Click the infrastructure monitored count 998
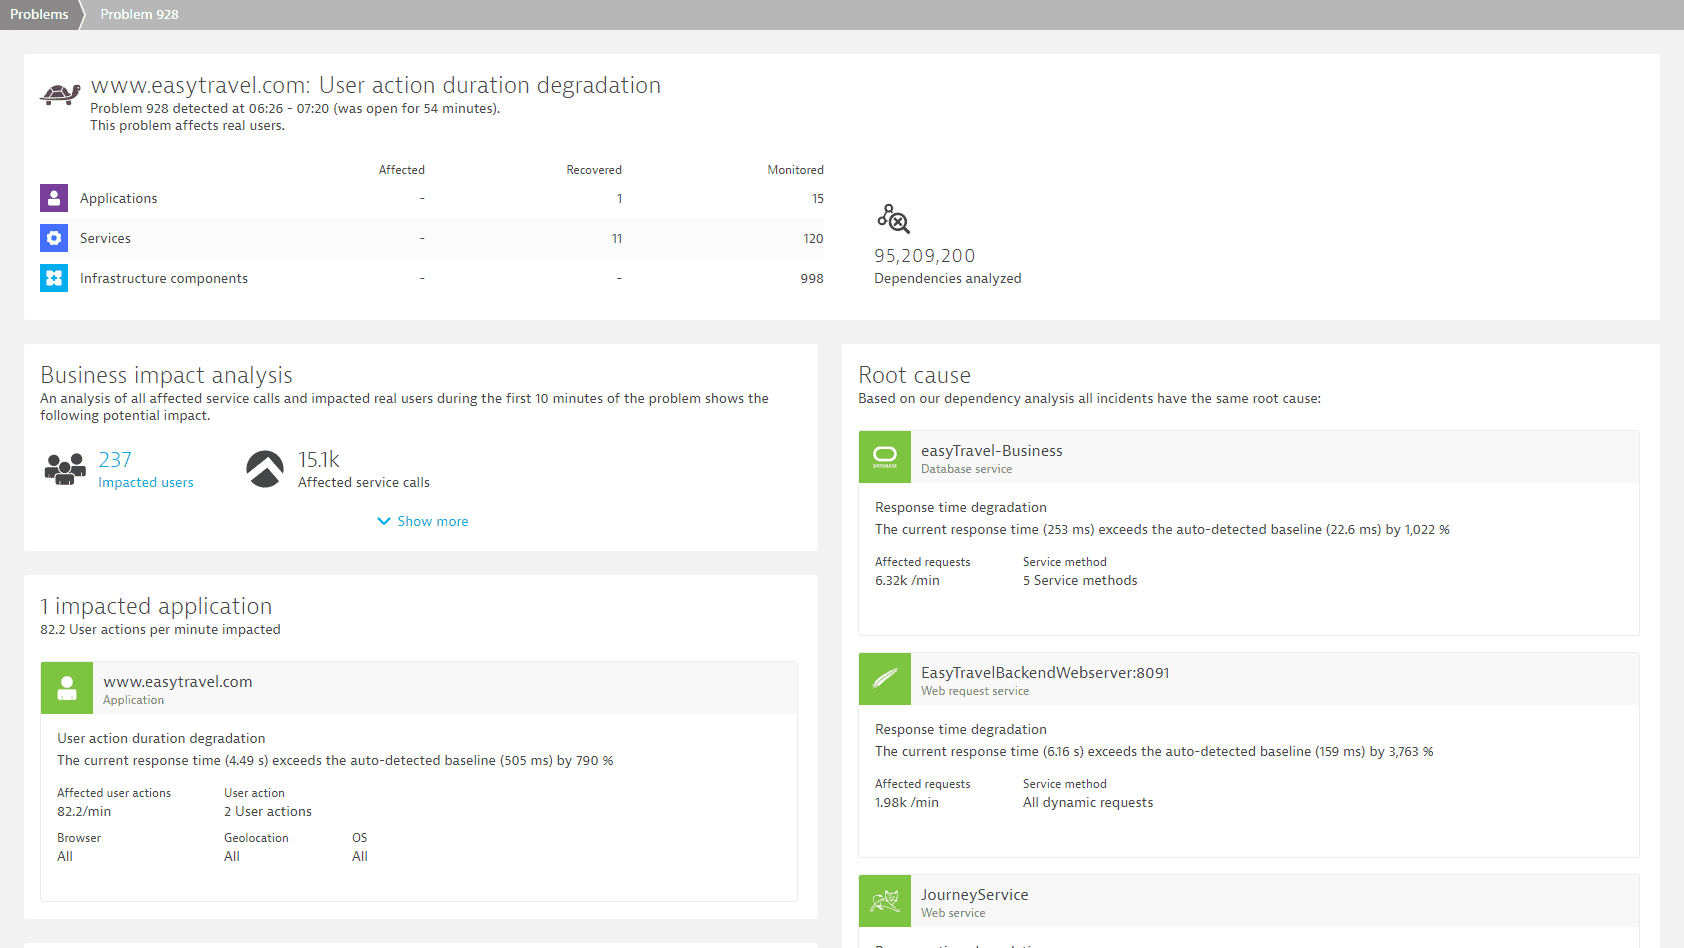The image size is (1684, 948). coord(812,279)
